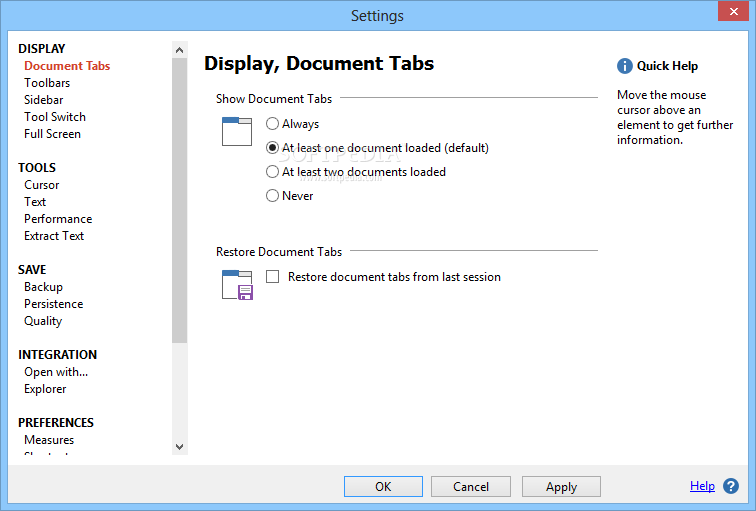The width and height of the screenshot is (756, 511).
Task: Click the sidebar scrollbar thumb
Action: click(x=179, y=201)
